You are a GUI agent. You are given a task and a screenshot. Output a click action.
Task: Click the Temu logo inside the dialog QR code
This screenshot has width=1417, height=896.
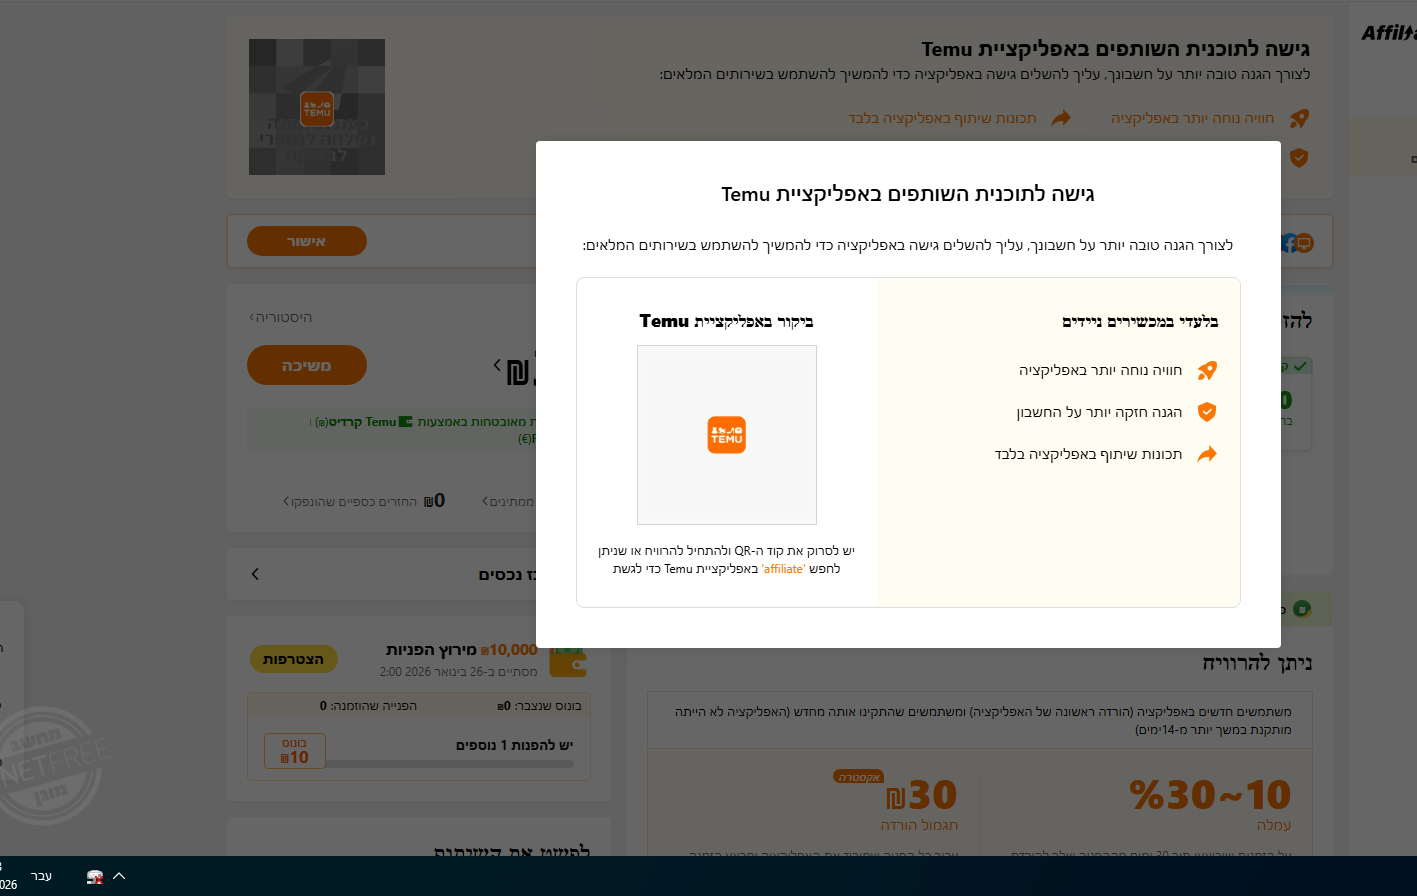(726, 435)
